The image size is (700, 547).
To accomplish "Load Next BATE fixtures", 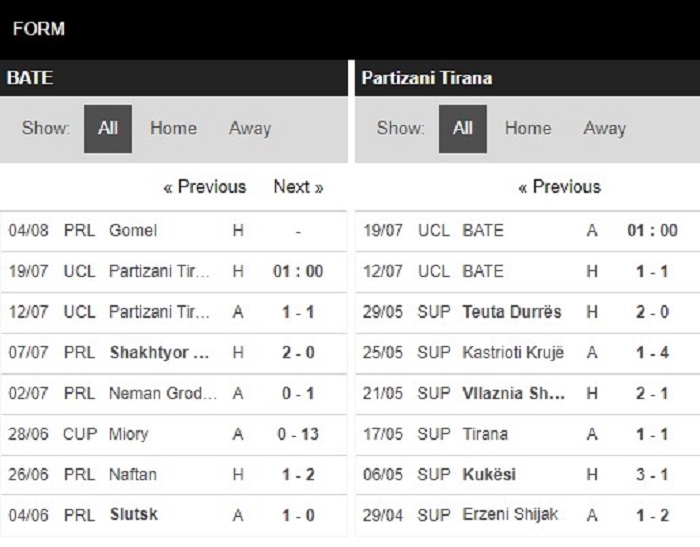I will tap(298, 187).
